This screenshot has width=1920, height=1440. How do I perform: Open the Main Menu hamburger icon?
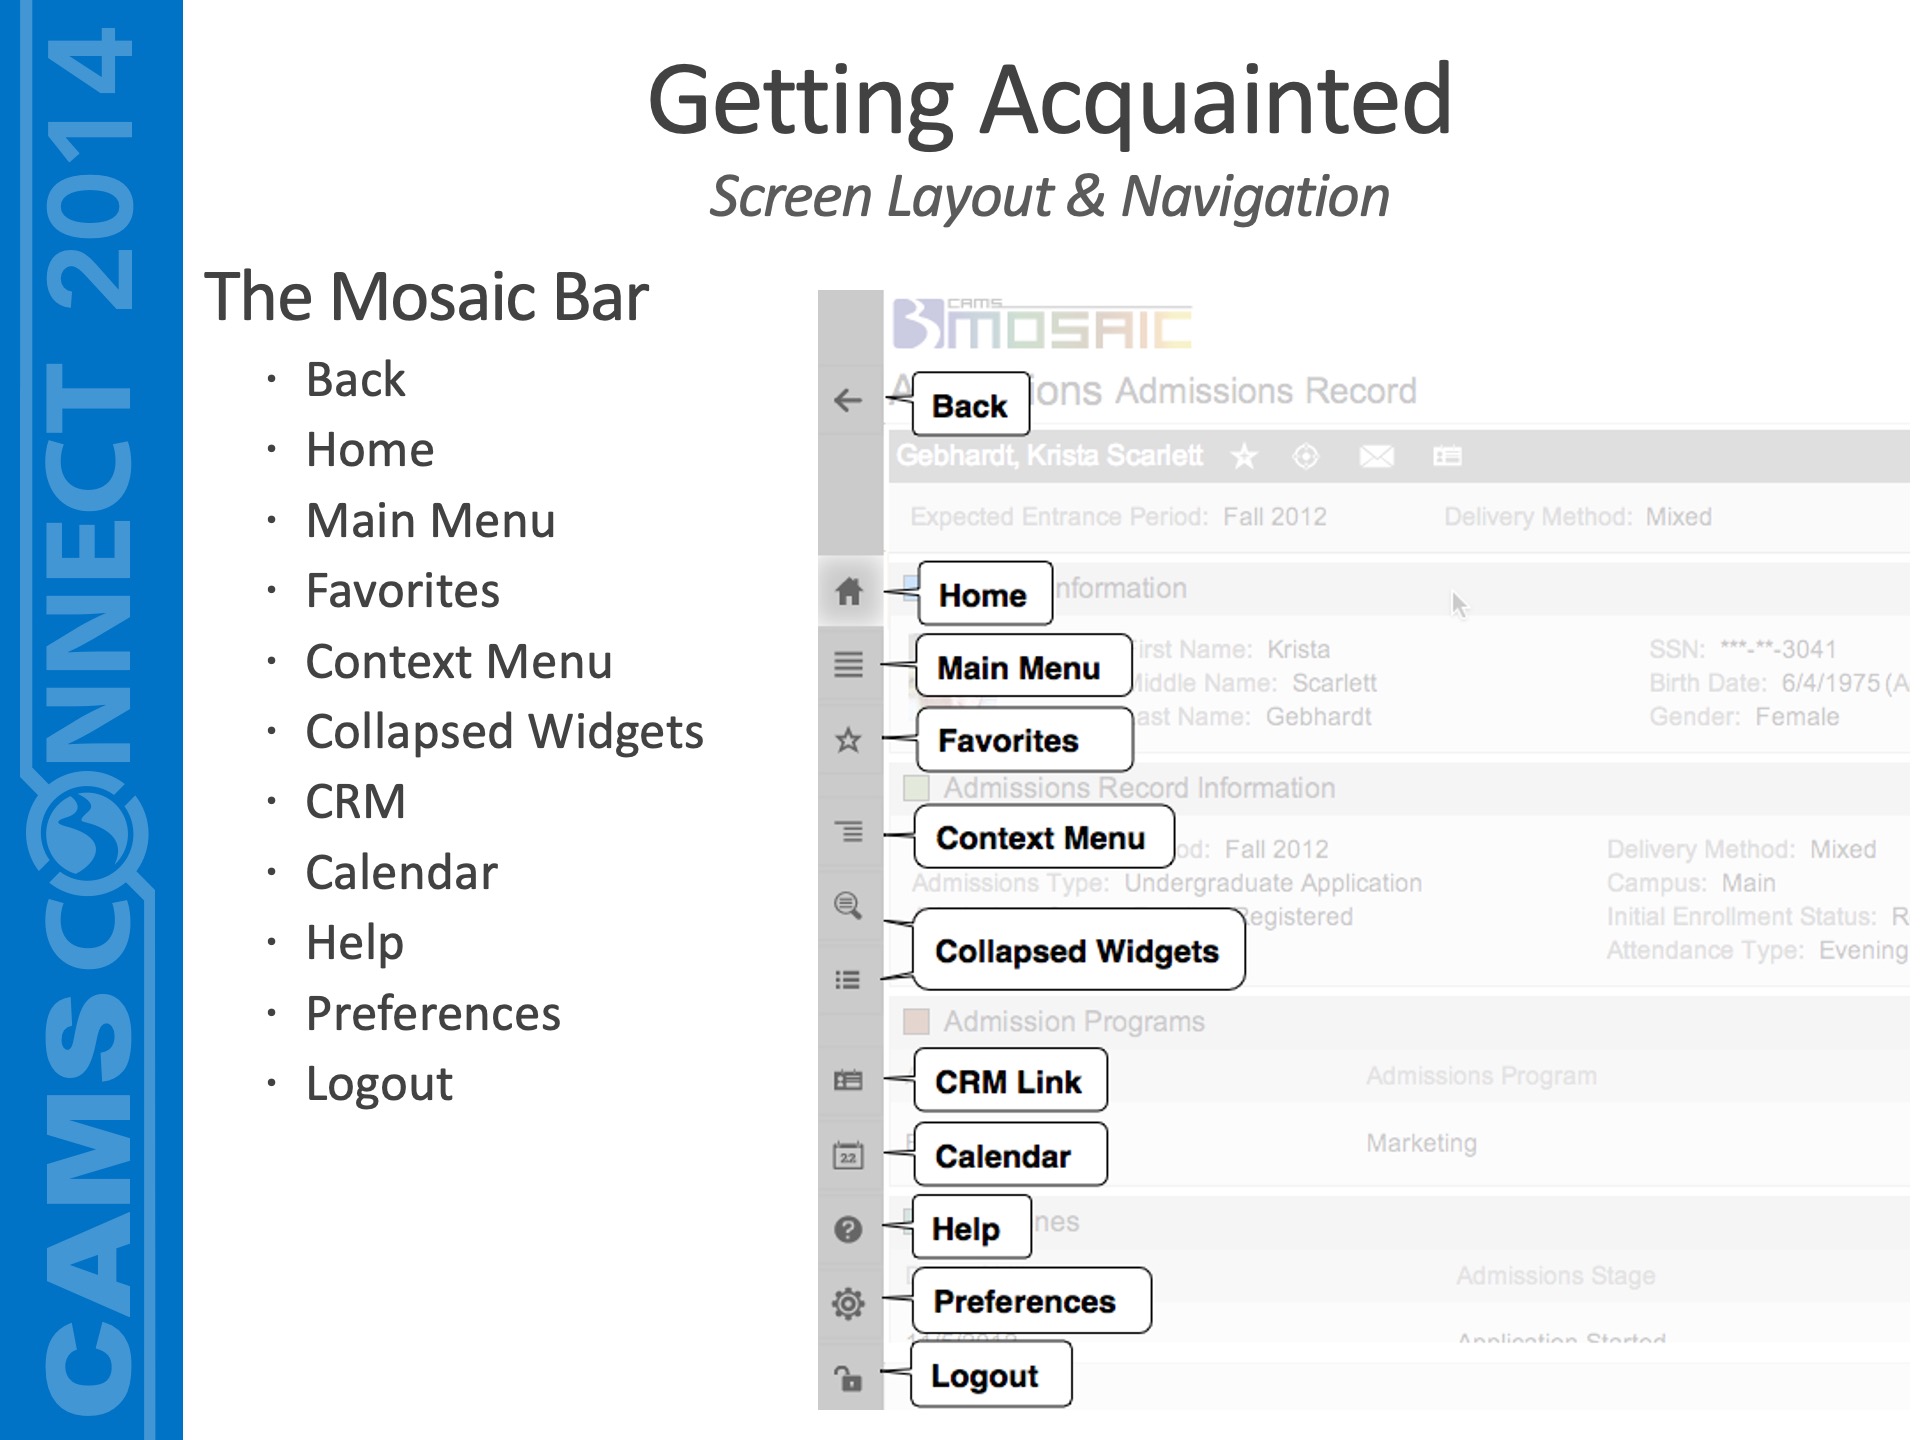tap(849, 664)
